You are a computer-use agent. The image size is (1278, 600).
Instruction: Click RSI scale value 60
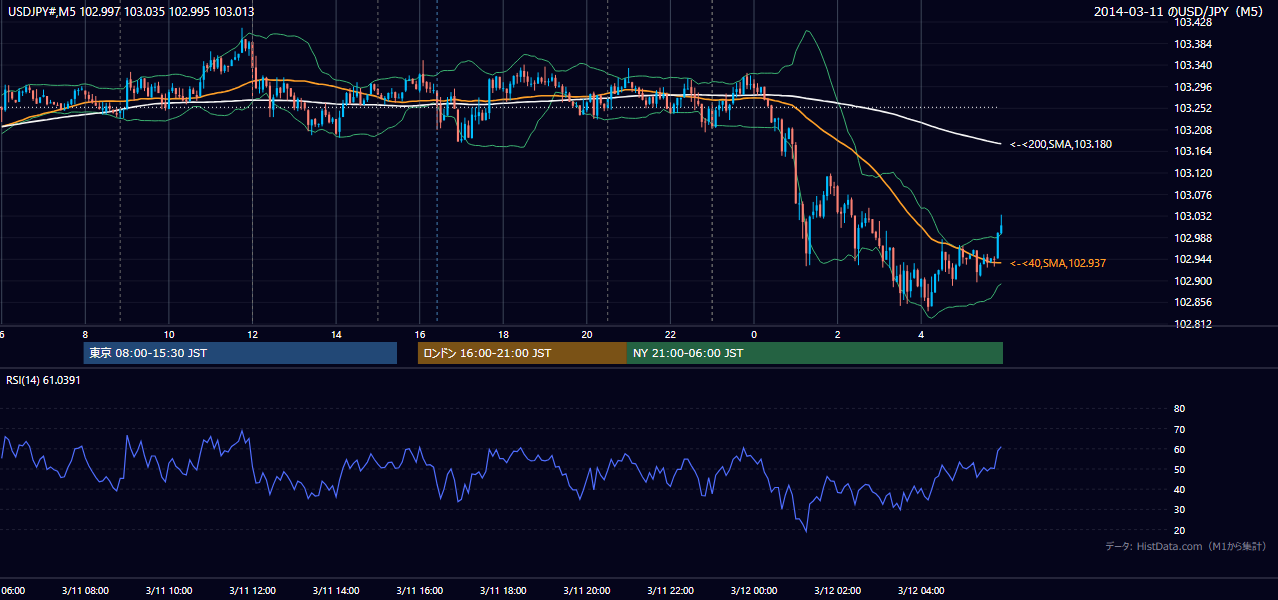pos(1179,449)
